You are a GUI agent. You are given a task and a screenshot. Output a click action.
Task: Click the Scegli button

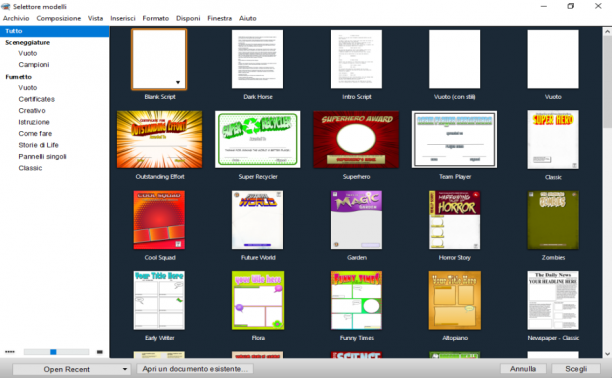click(576, 369)
